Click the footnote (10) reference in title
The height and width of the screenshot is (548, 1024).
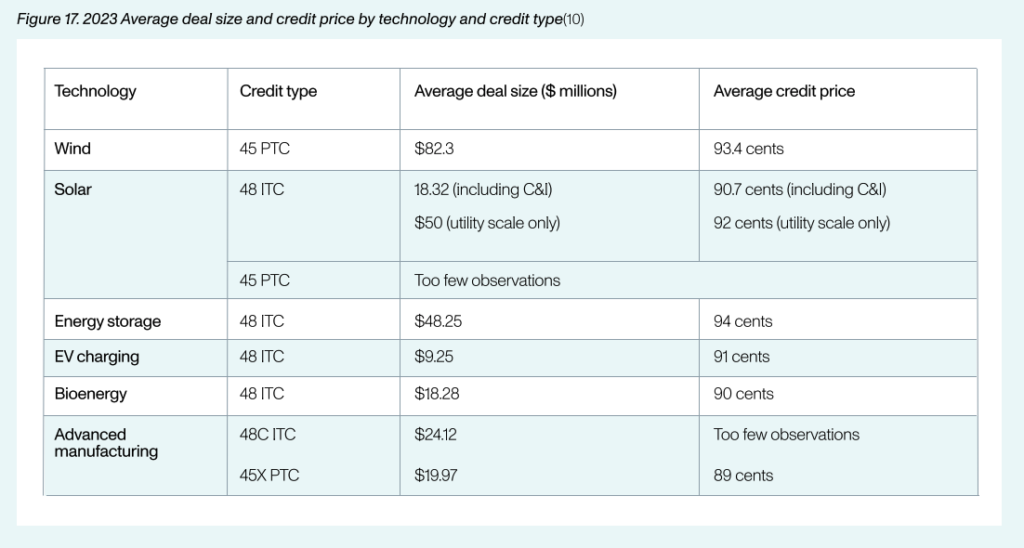point(573,20)
